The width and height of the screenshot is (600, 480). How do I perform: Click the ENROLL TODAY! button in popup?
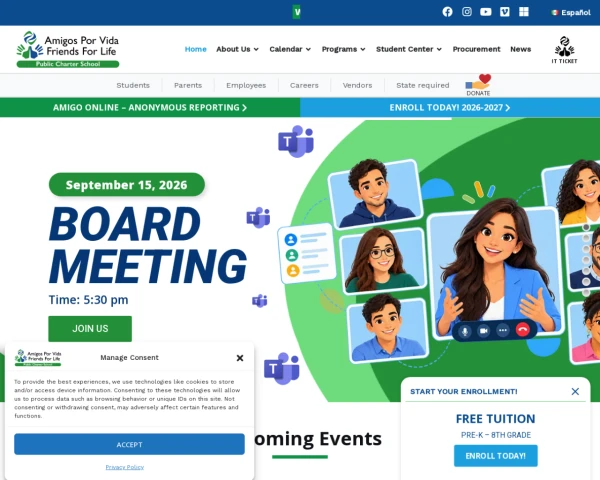coord(496,456)
